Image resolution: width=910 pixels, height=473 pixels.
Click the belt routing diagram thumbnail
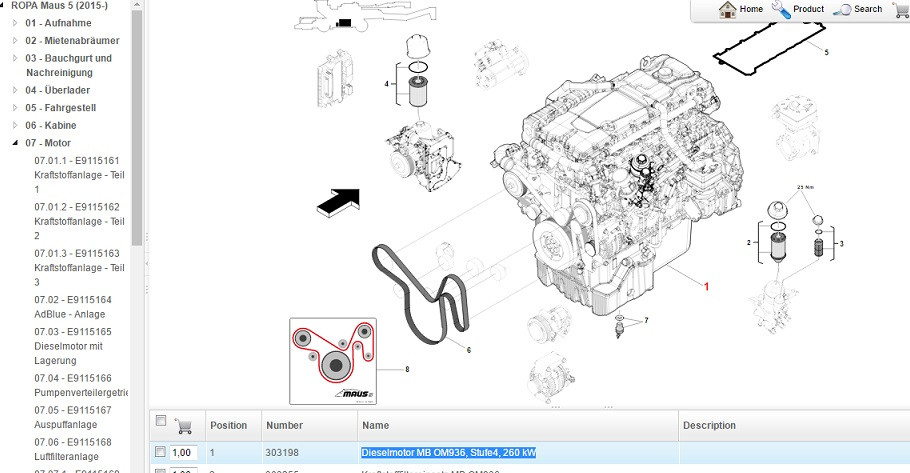pos(333,361)
